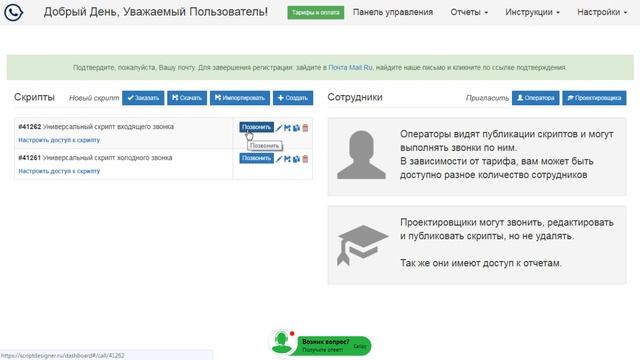Screen dimensions: 640x360
Task: Click the greeting Добрый День, Уважаемый Пользователь!
Action: (x=156, y=12)
